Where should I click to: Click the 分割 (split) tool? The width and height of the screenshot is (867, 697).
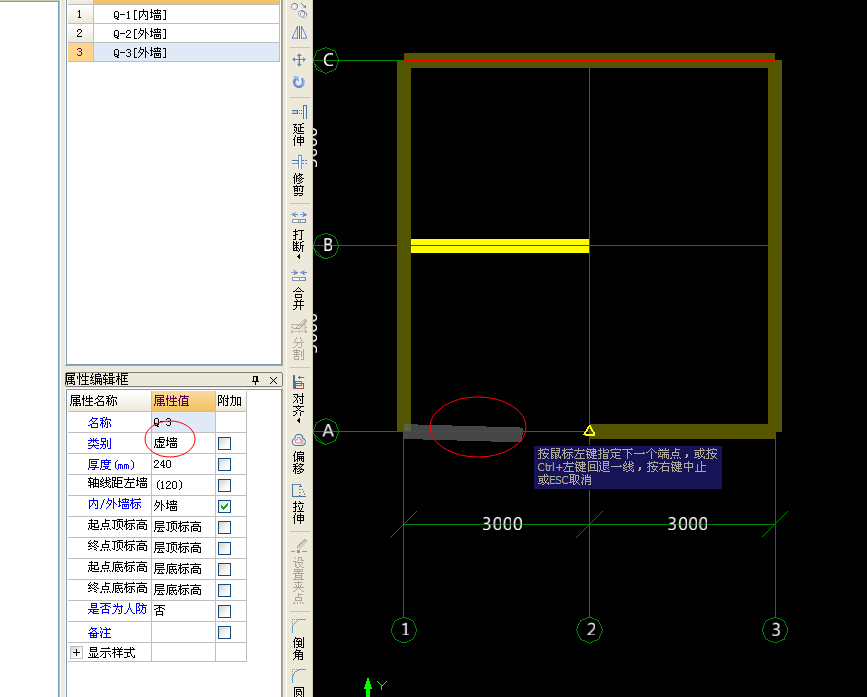pyautogui.click(x=299, y=340)
